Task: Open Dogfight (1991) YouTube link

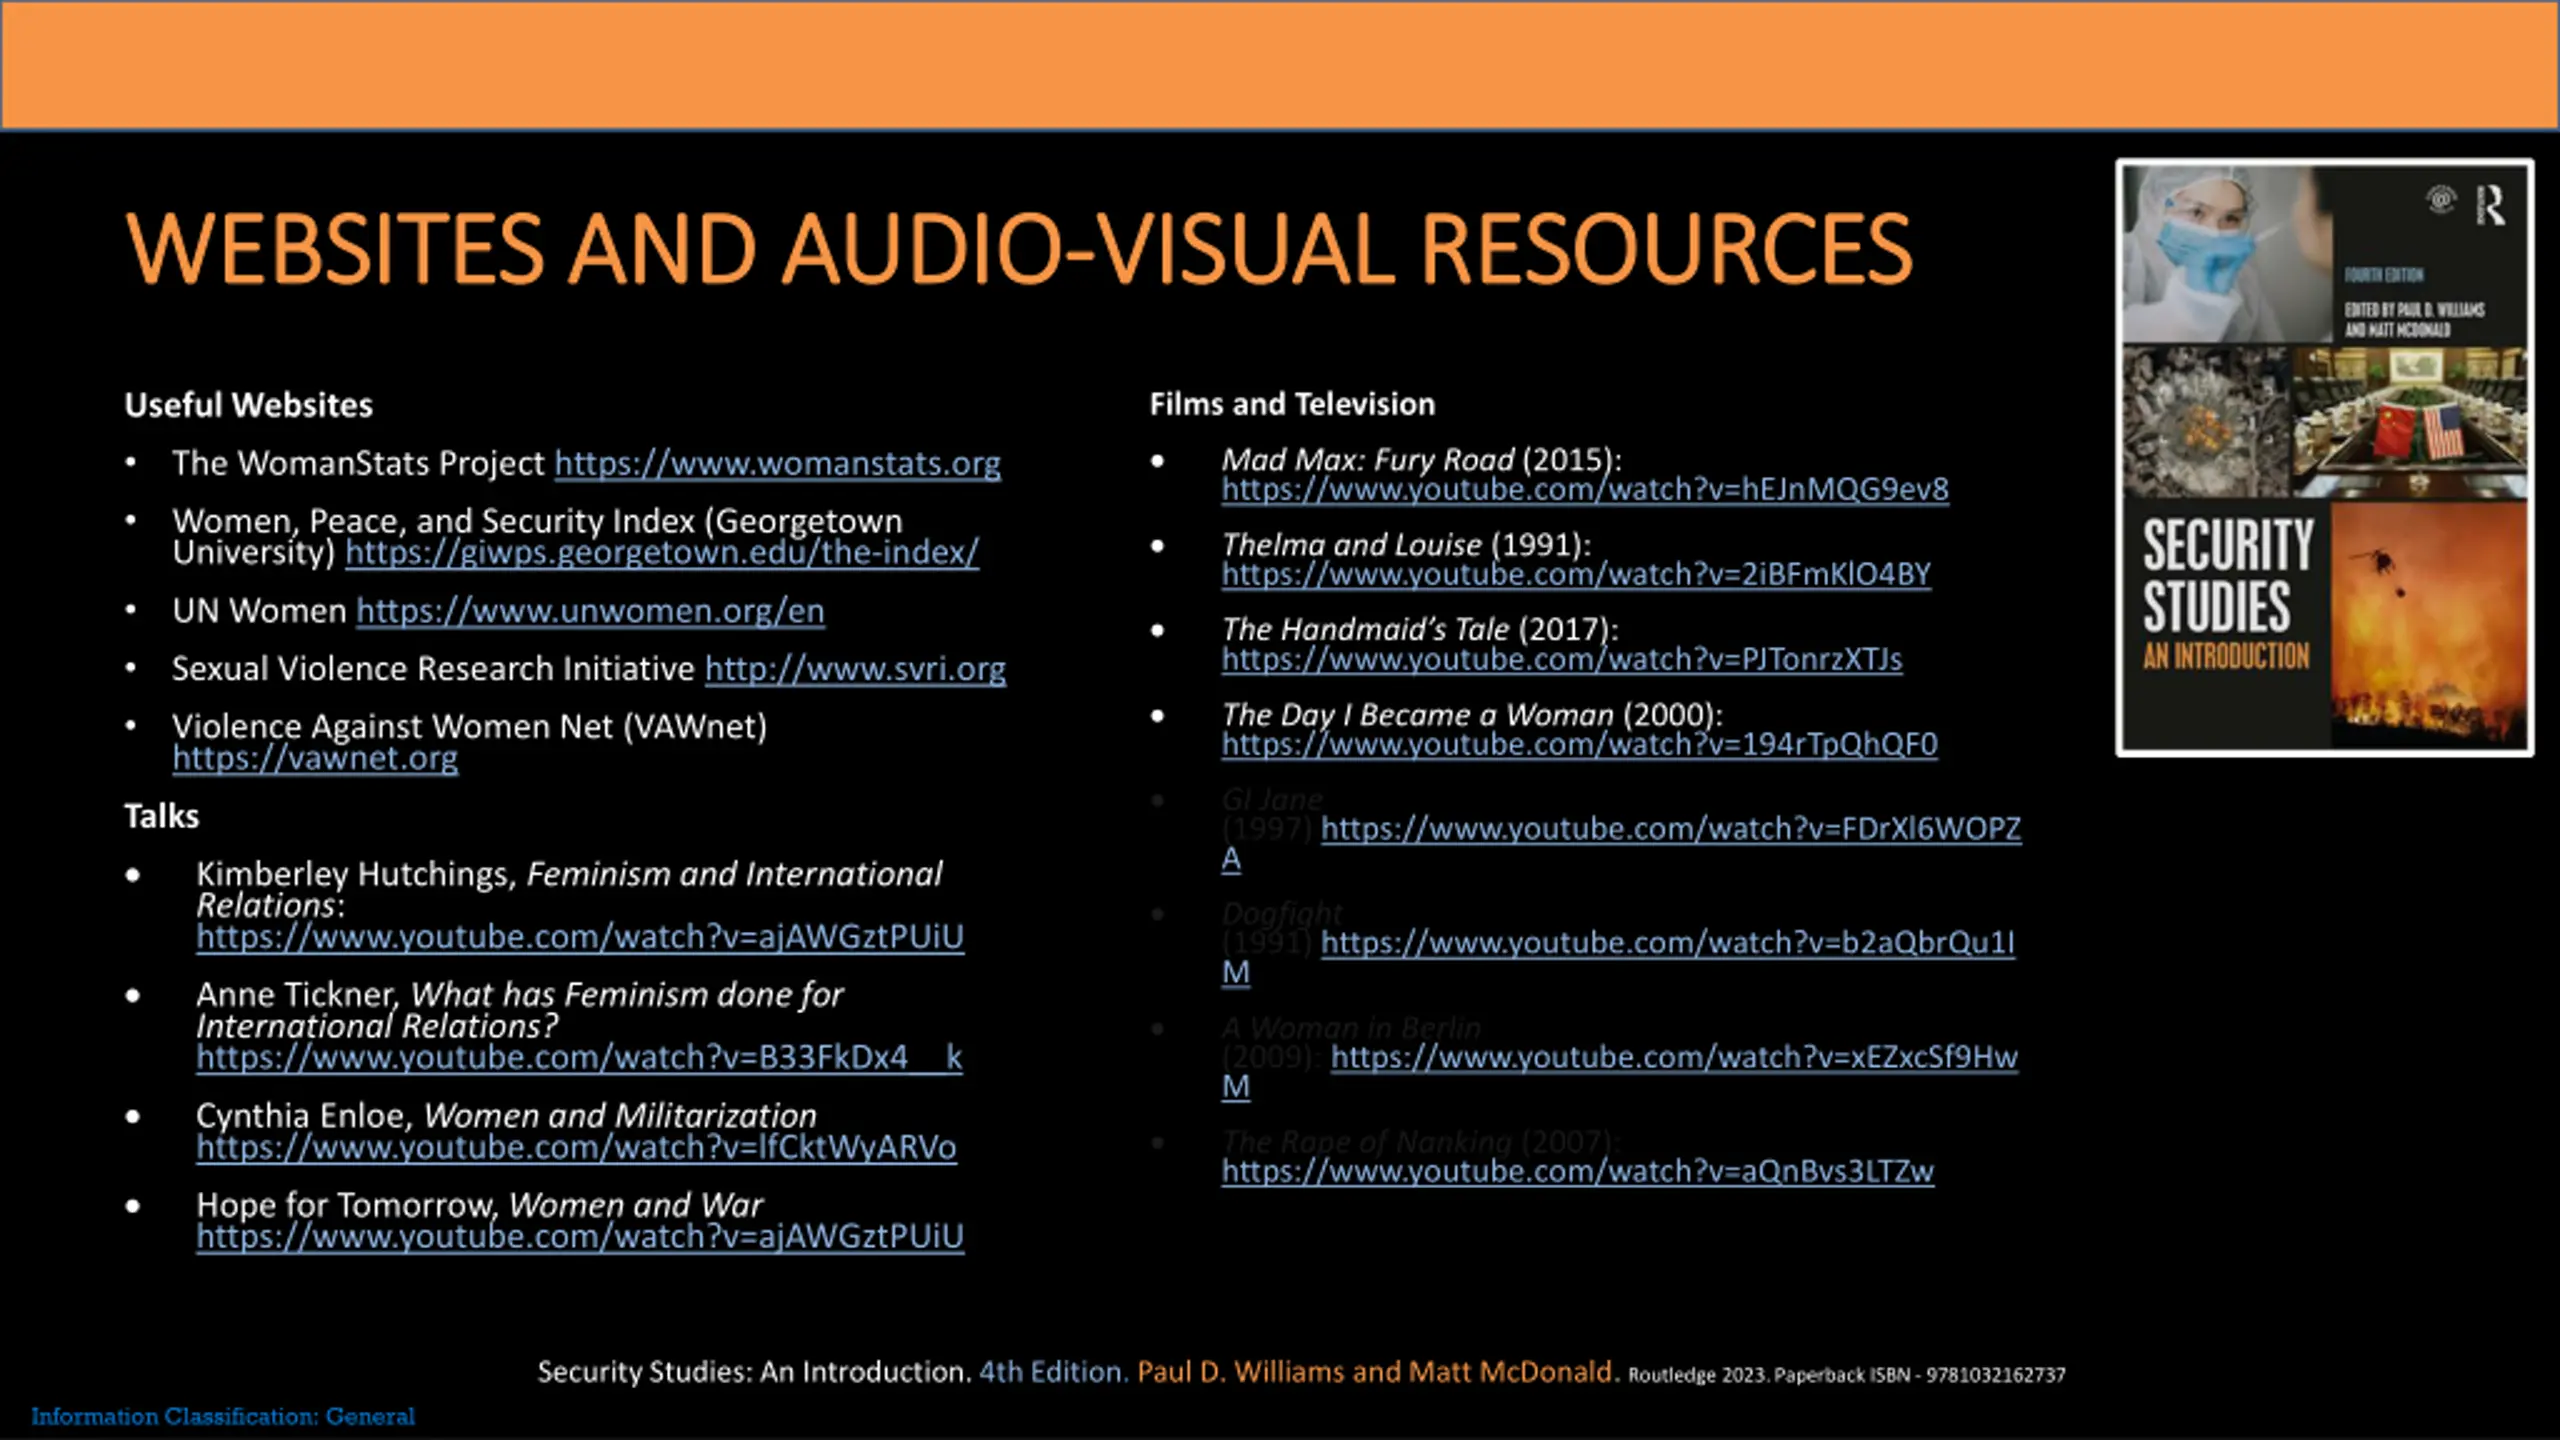Action: [x=1667, y=943]
